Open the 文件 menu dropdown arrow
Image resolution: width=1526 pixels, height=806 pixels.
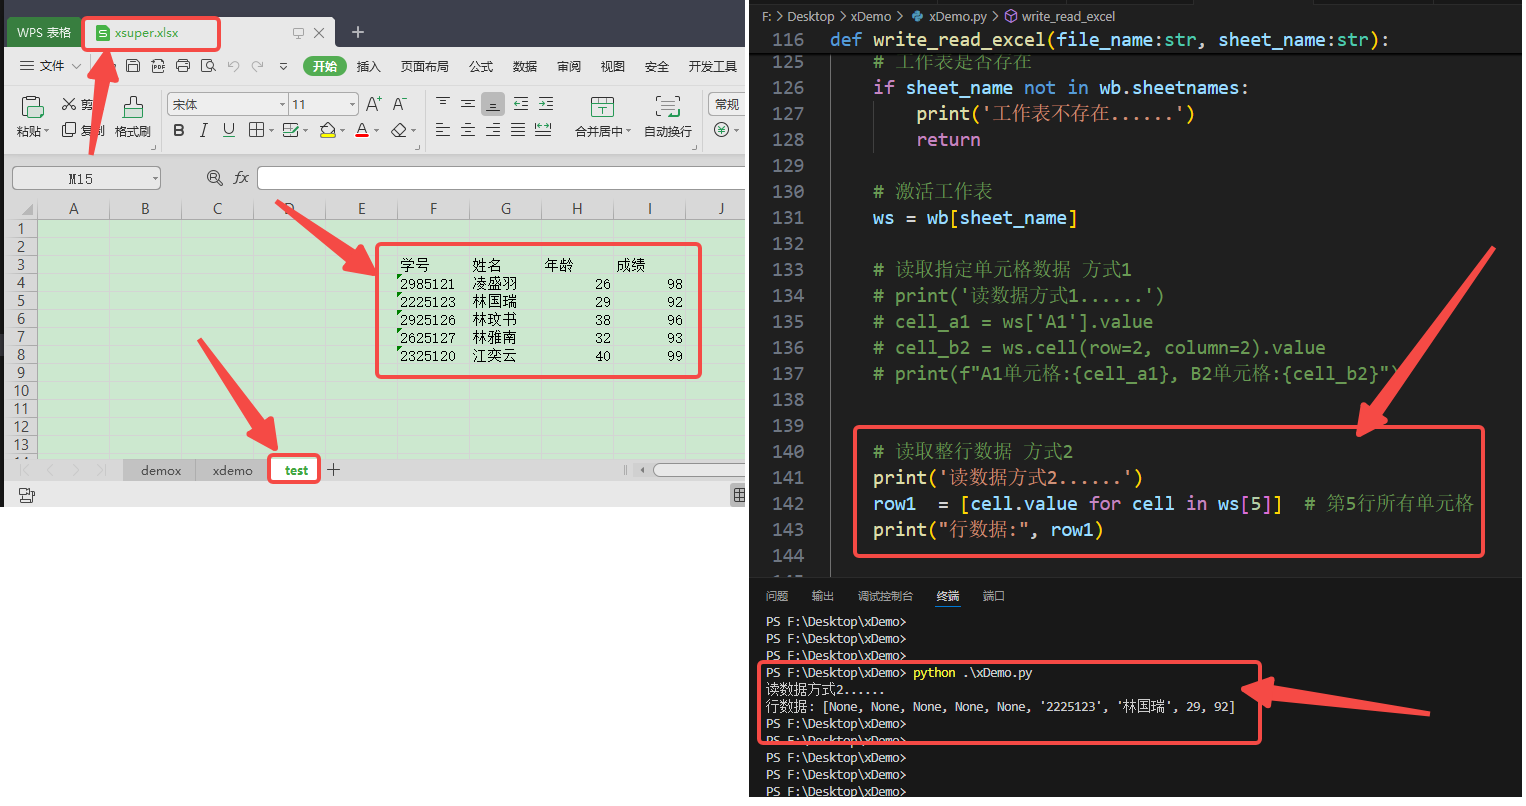(77, 66)
